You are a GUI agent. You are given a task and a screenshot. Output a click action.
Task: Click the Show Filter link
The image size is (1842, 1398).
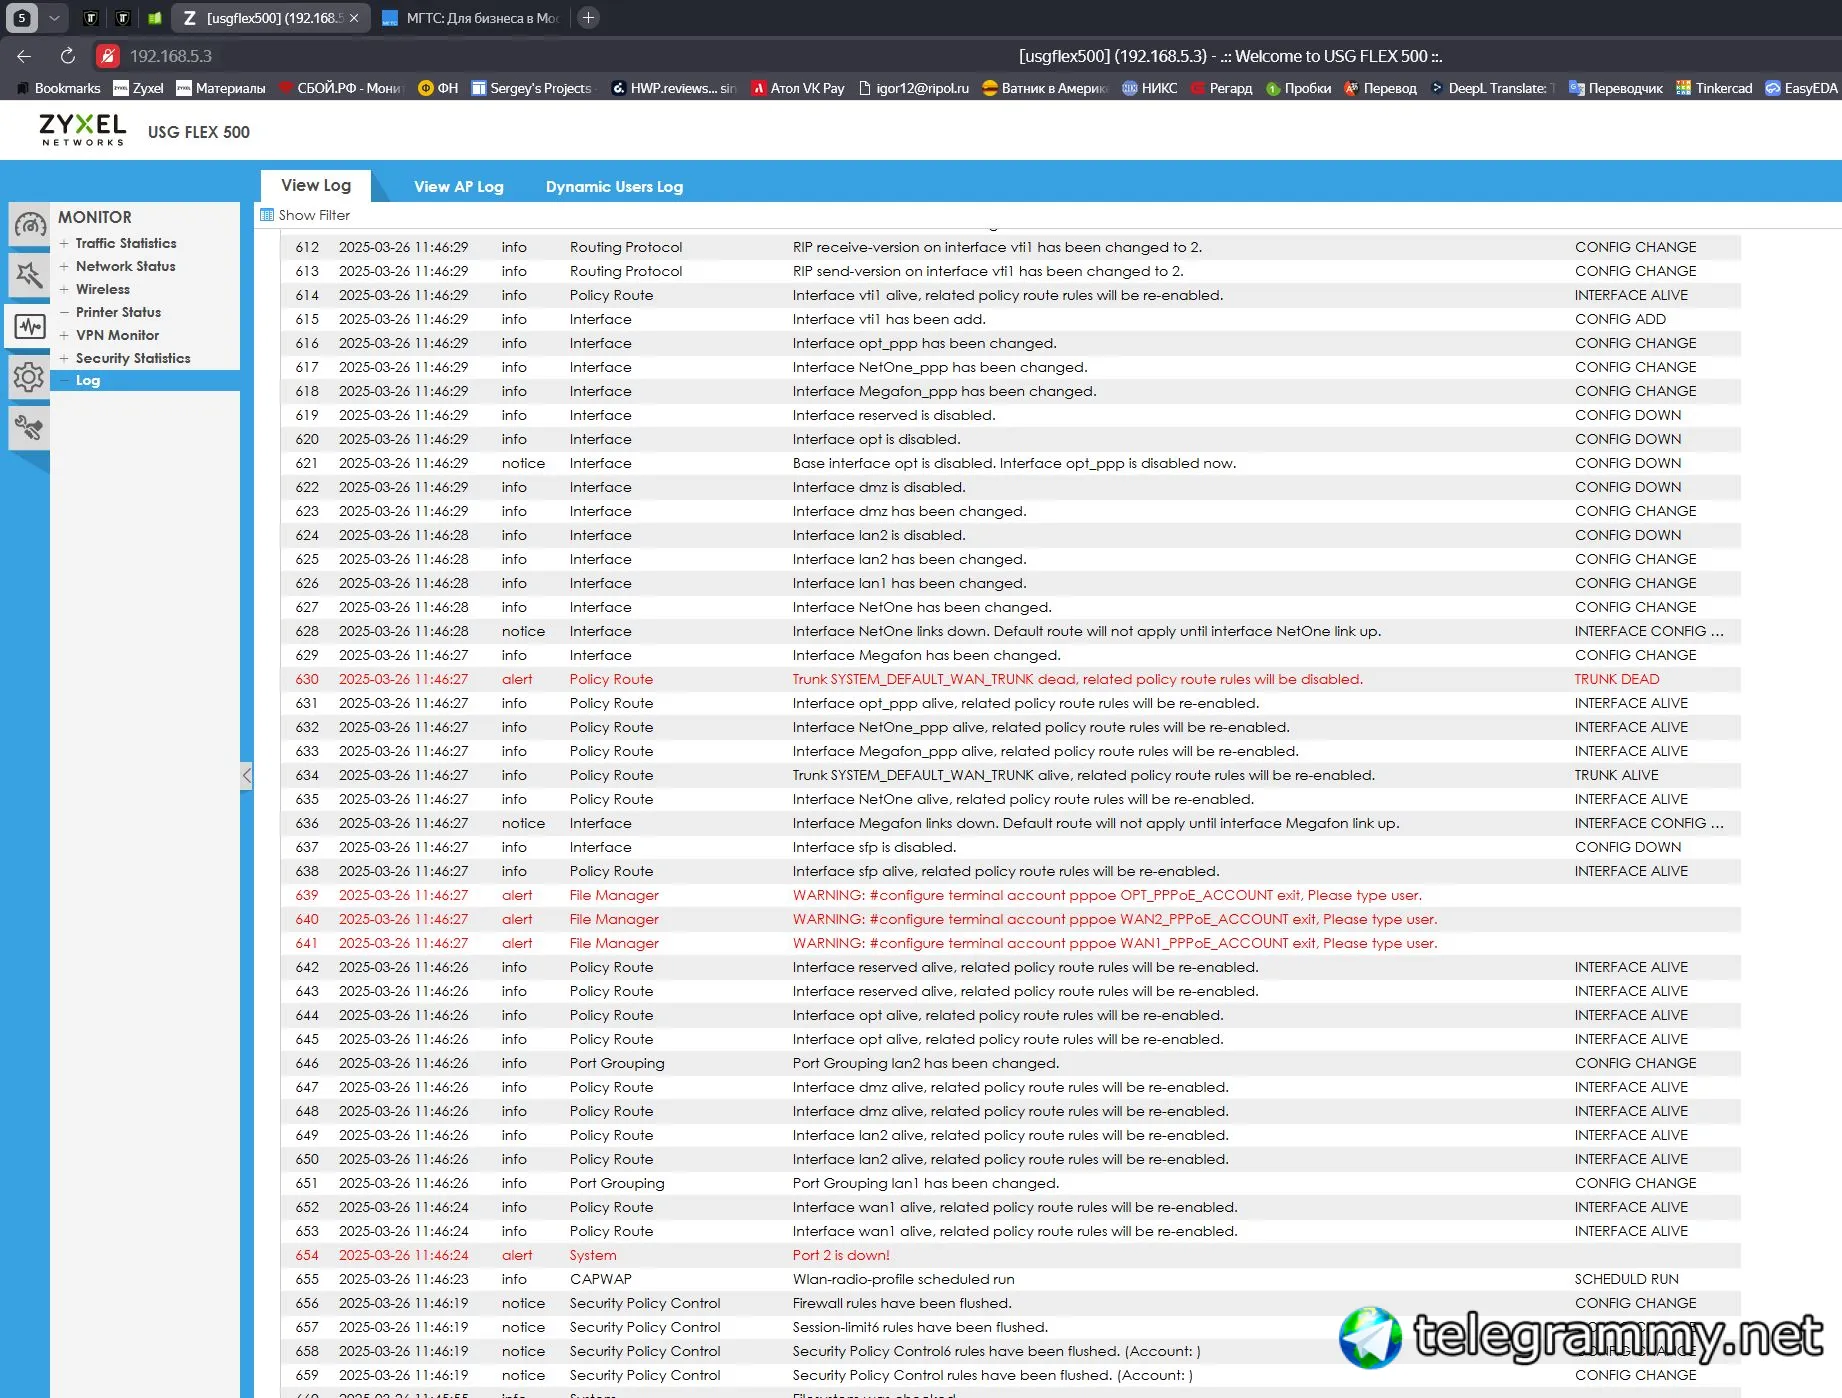[314, 215]
